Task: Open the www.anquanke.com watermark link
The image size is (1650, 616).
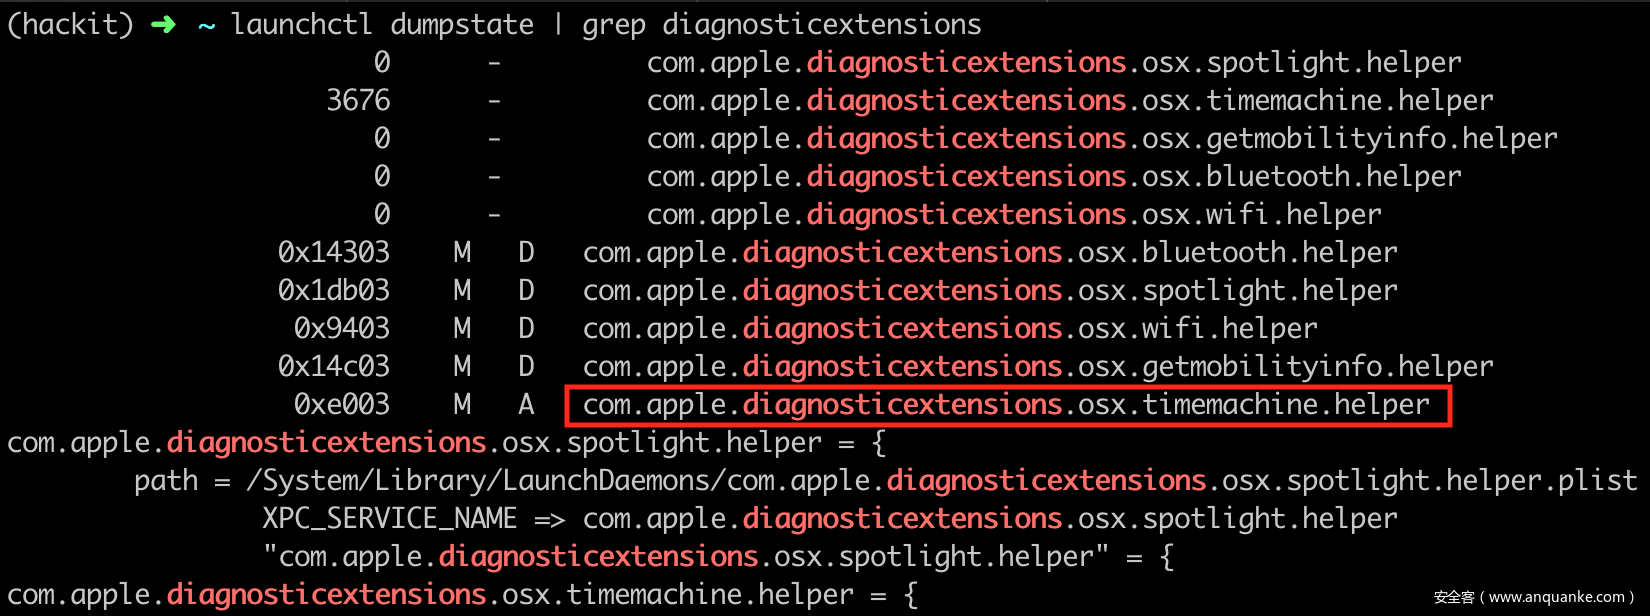Action: tap(1556, 597)
